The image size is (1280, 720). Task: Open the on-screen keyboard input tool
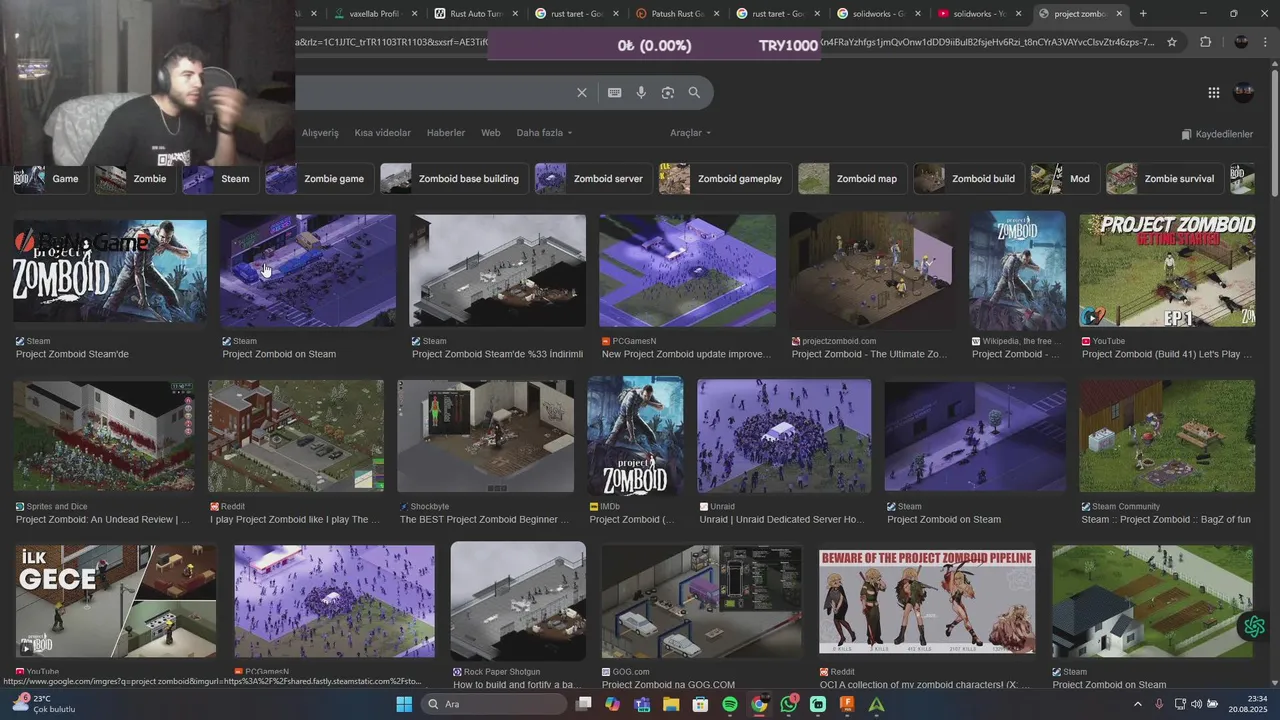pyautogui.click(x=615, y=93)
